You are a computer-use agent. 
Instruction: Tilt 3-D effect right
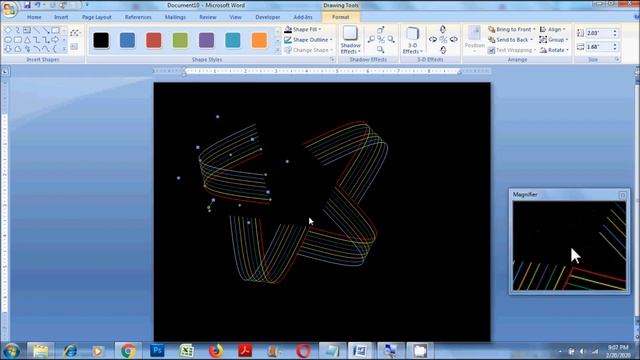click(453, 40)
